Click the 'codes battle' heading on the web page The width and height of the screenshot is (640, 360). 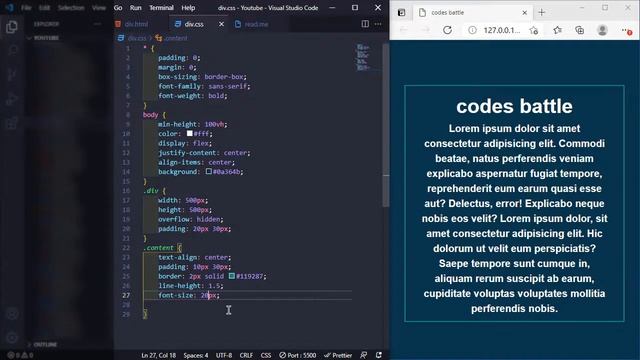click(514, 106)
